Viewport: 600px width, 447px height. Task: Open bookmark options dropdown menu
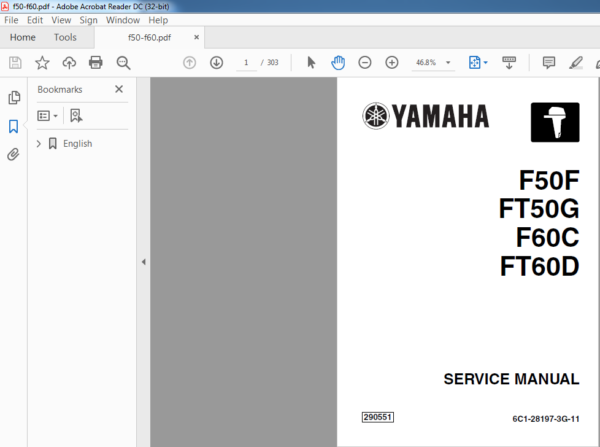[x=47, y=115]
